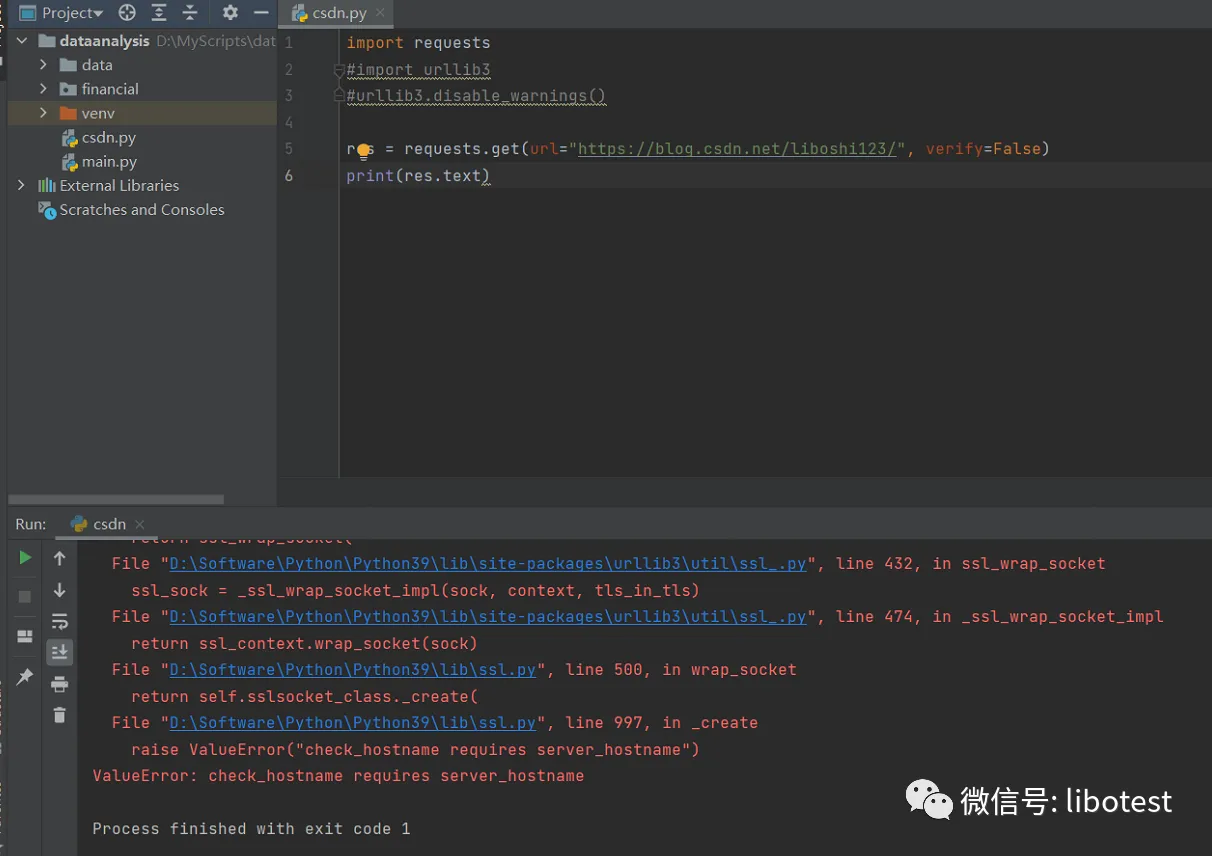Click the Expand All icon in Project panel
Screen dimensions: 1212x856
coord(159,13)
